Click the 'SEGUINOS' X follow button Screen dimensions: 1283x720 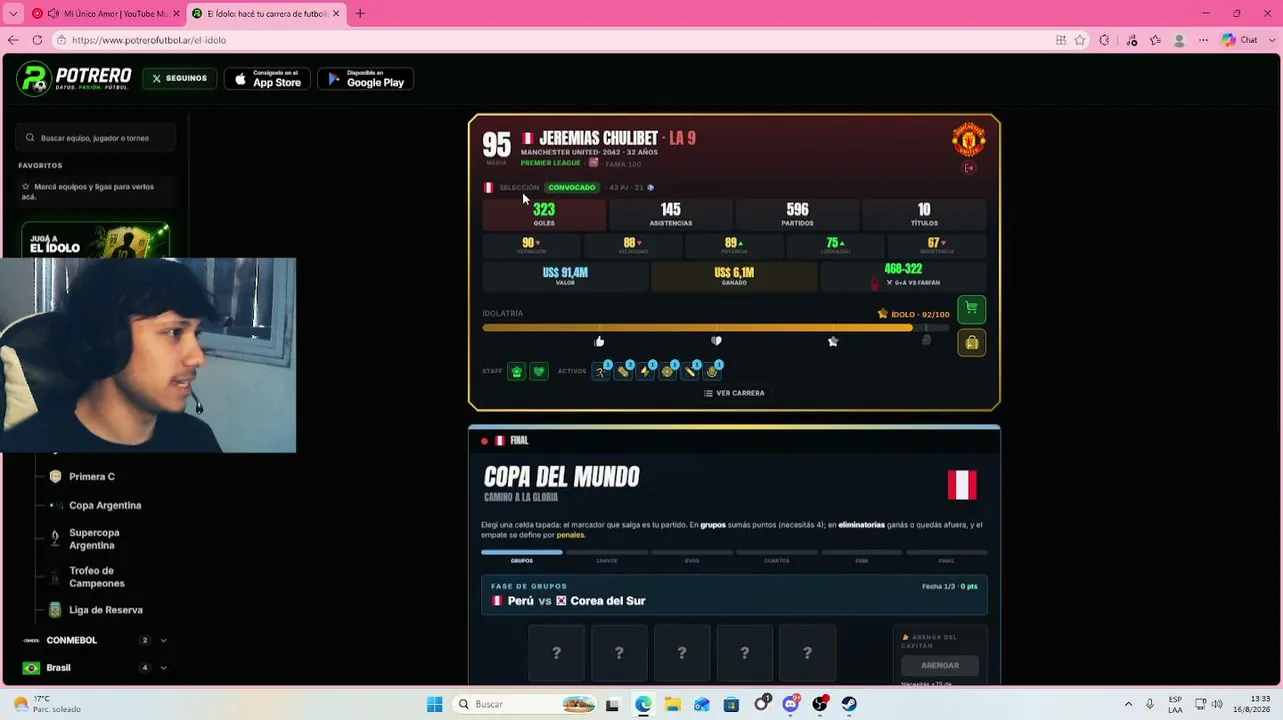[x=180, y=78]
